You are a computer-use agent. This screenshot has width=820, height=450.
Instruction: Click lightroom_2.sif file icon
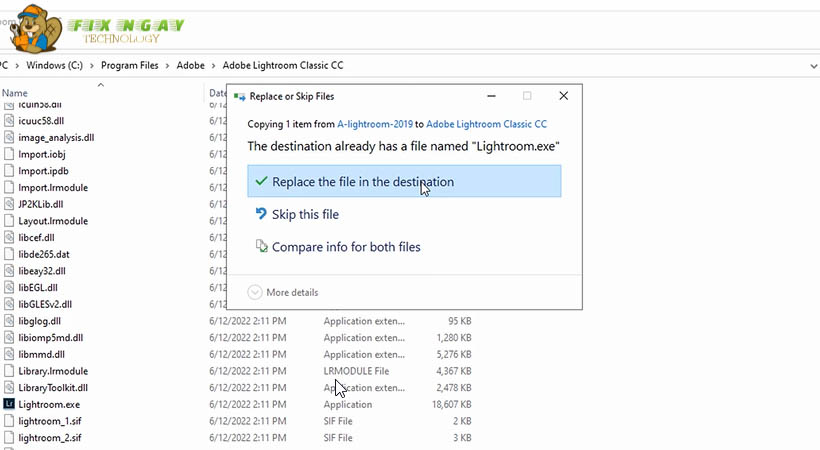click(8, 437)
